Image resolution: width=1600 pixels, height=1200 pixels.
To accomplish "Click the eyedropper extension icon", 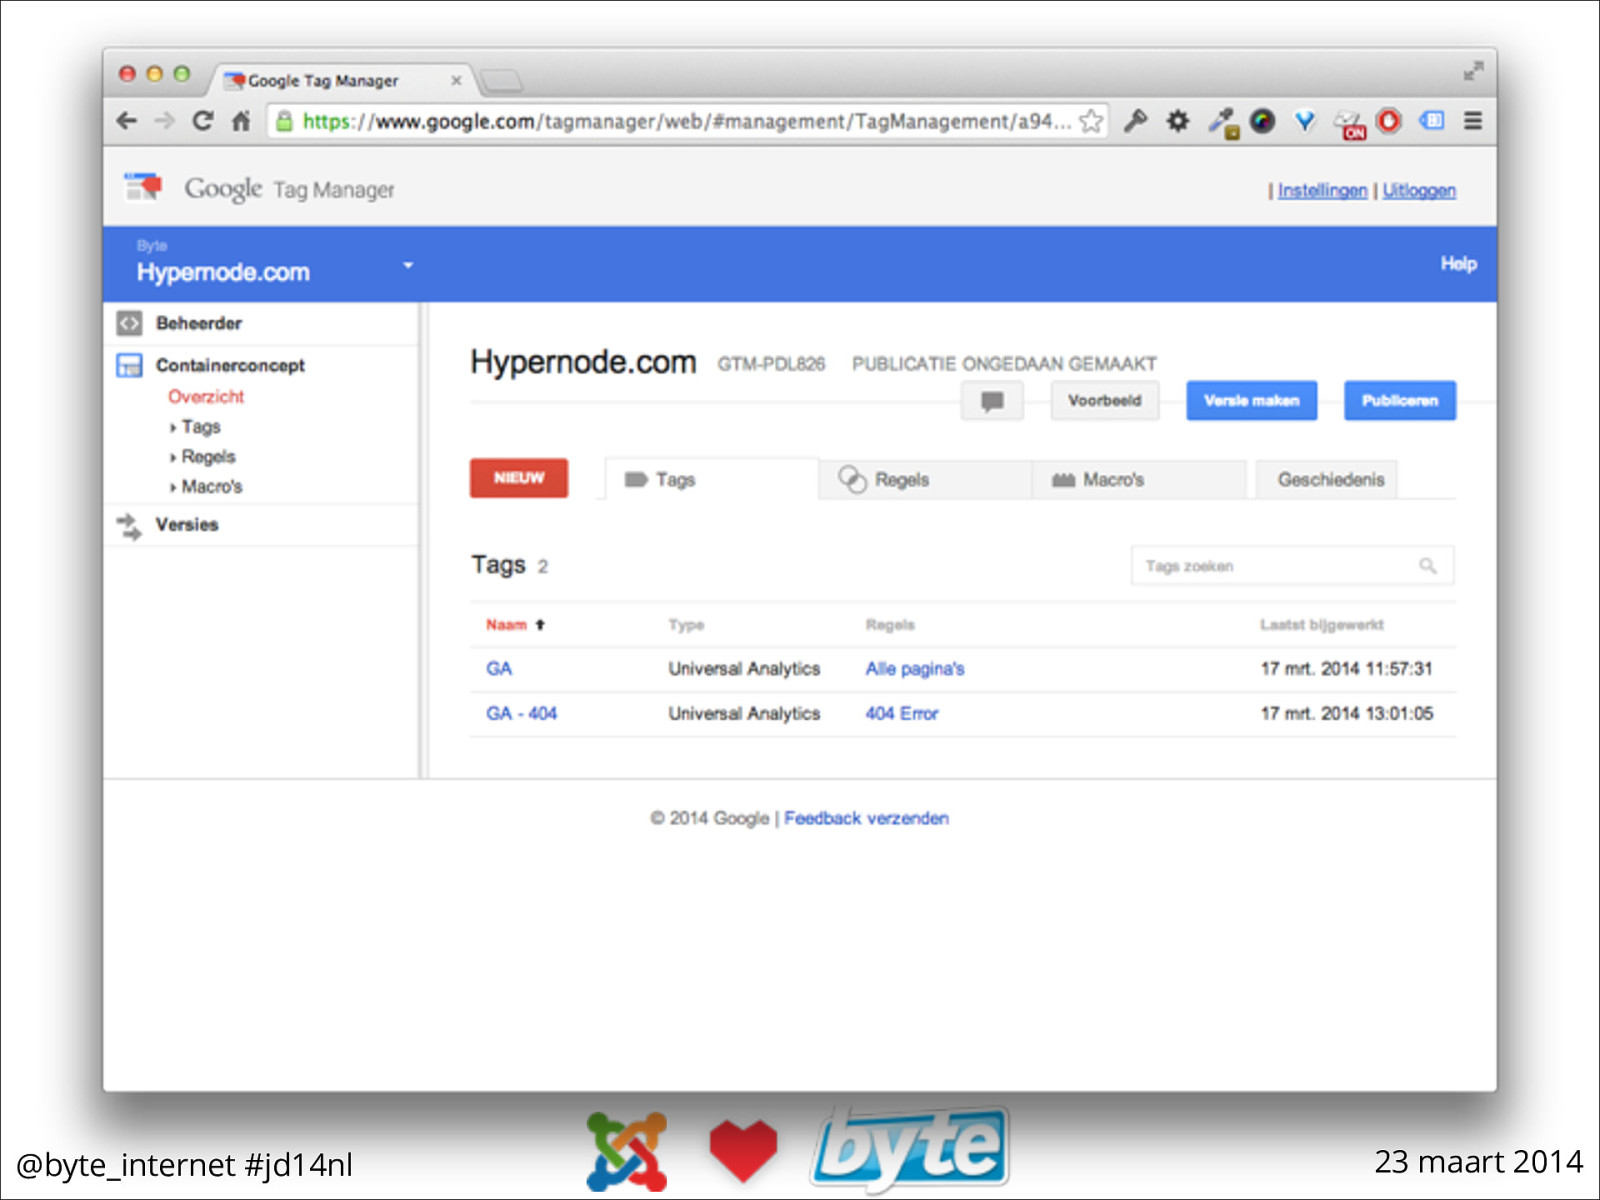I will click(1222, 122).
